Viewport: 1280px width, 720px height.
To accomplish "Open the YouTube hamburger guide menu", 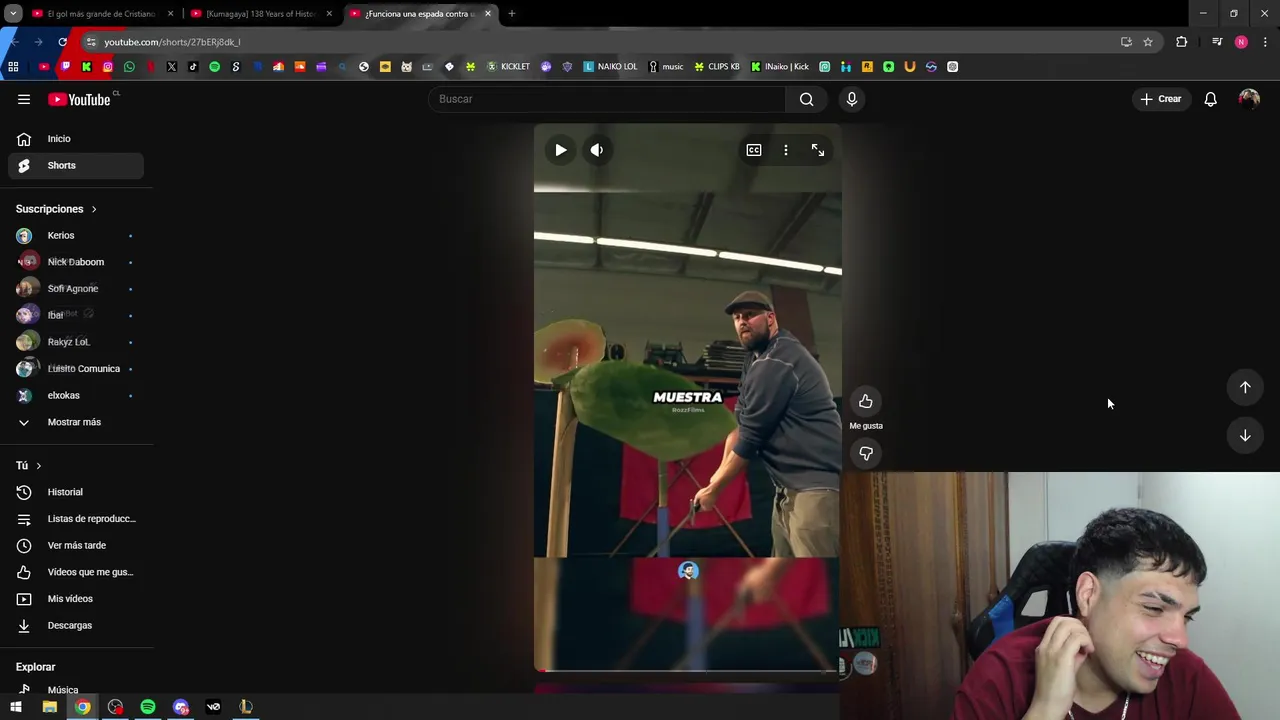I will tap(24, 99).
